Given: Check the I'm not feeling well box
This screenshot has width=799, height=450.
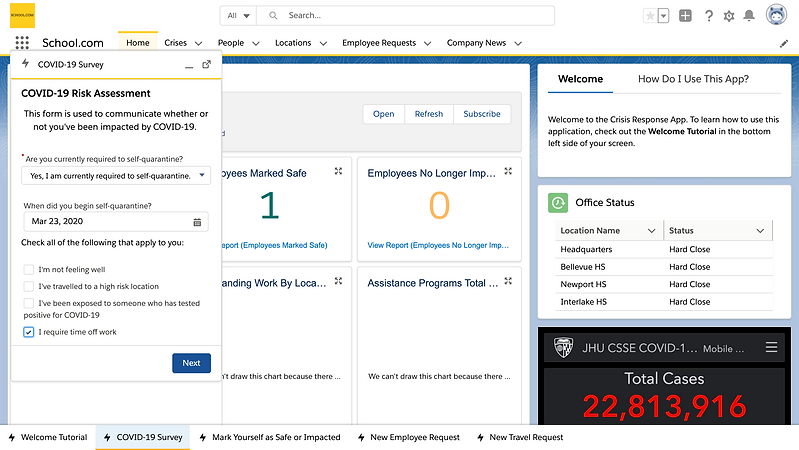Looking at the screenshot, I should (x=29, y=270).
